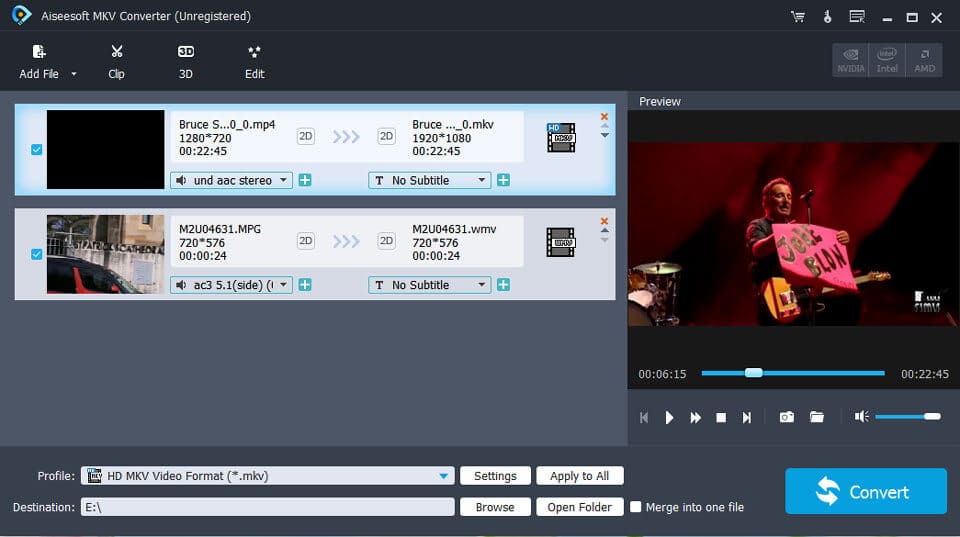Click the preview seek slider handle

click(754, 373)
